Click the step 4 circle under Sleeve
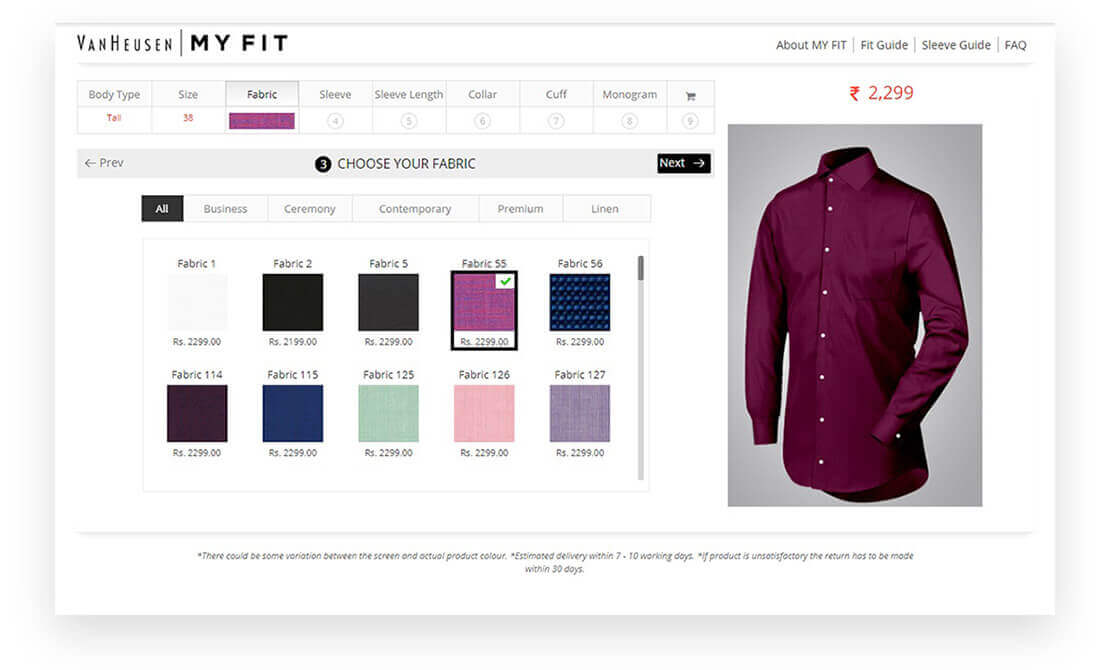 pyautogui.click(x=335, y=121)
